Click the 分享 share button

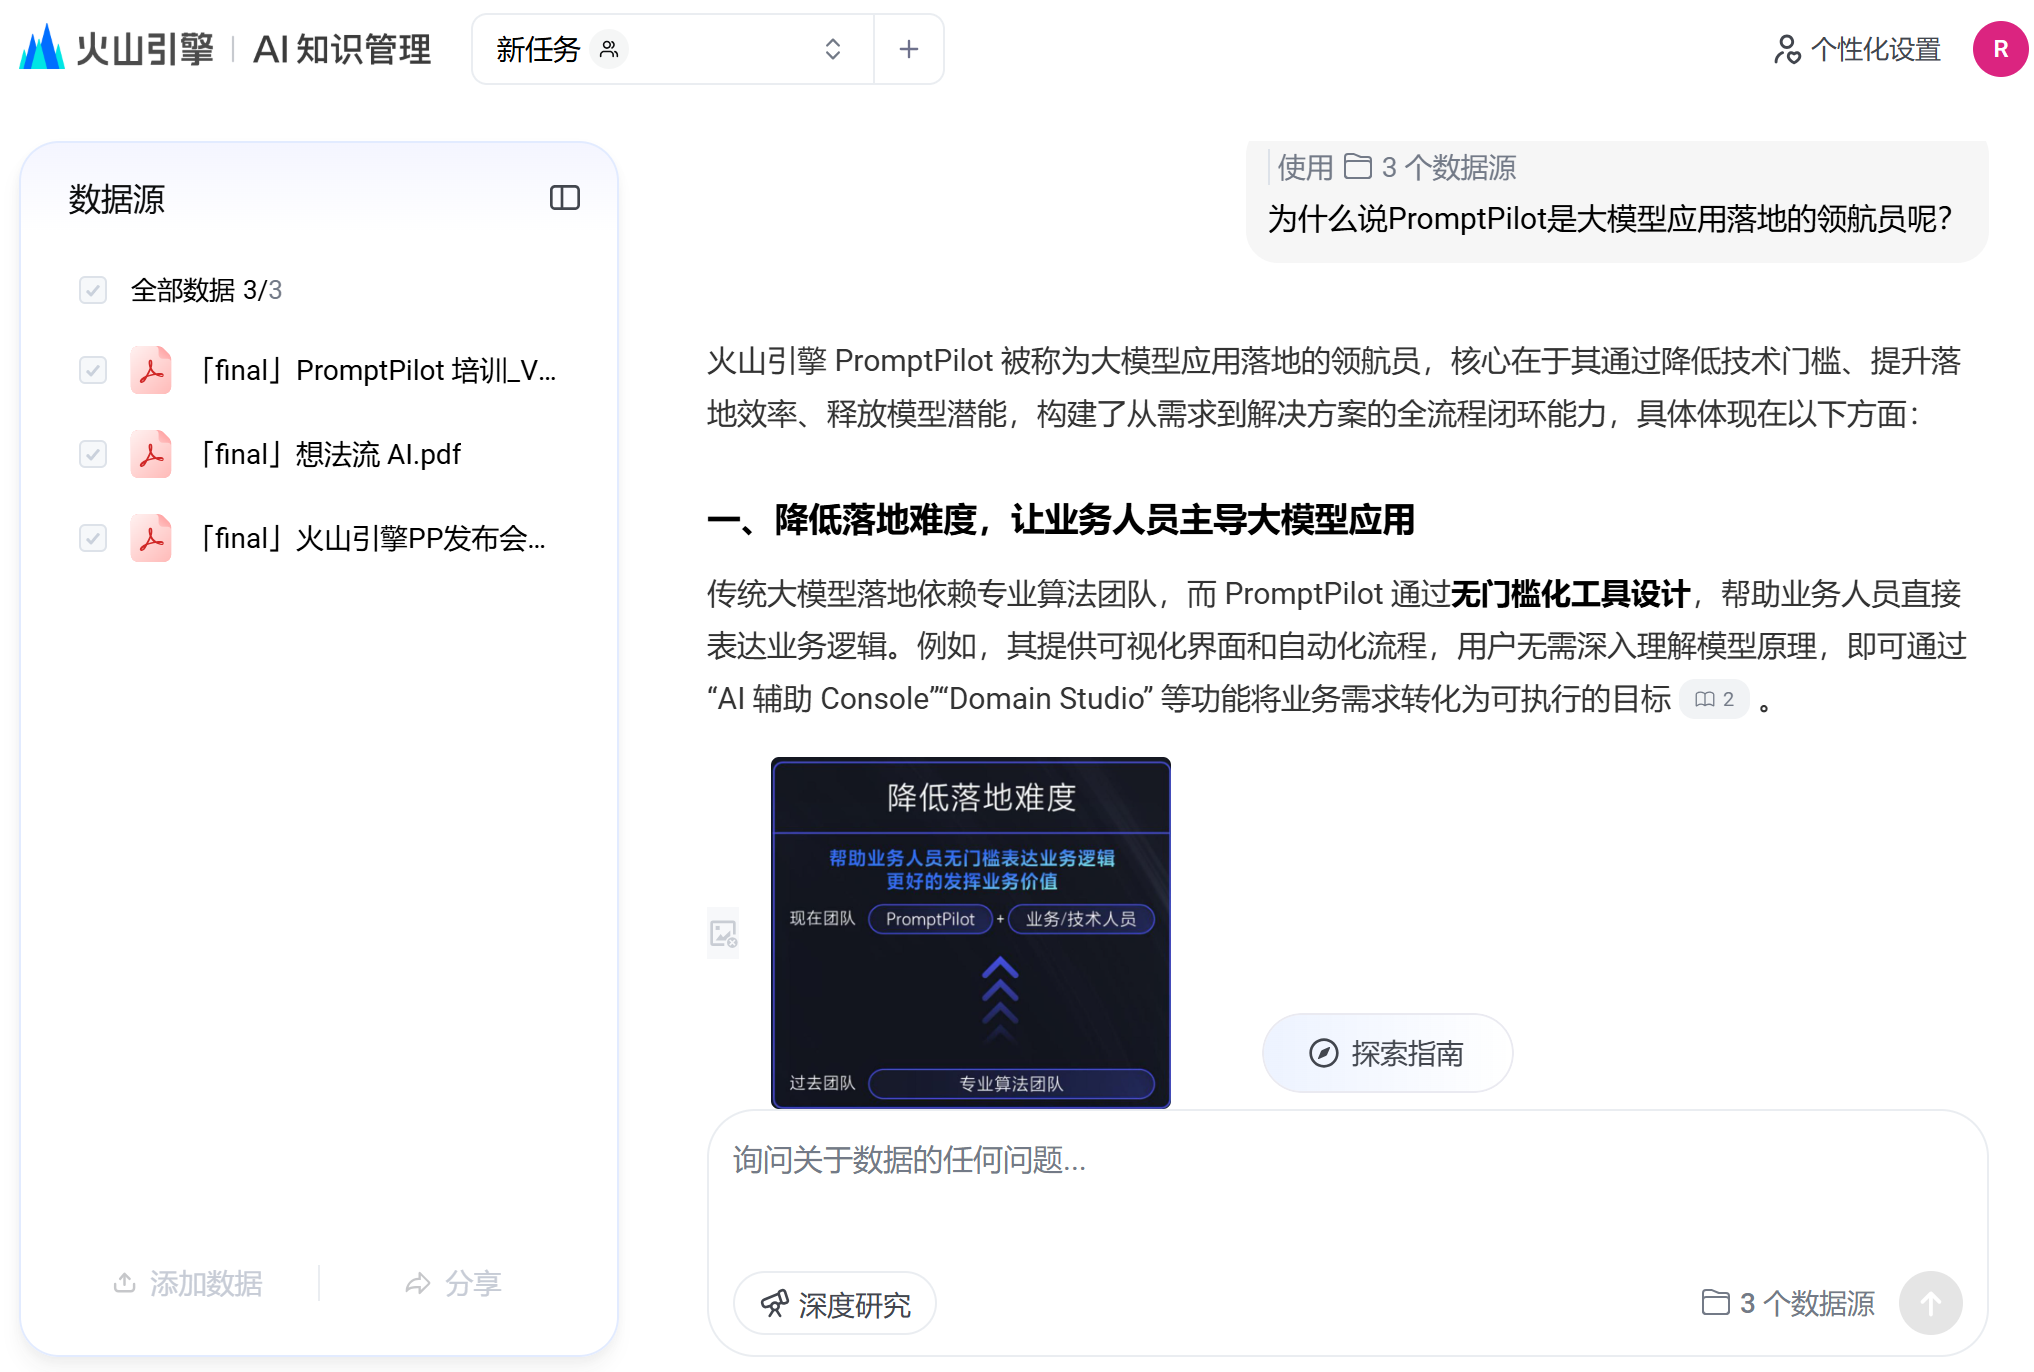coord(453,1283)
